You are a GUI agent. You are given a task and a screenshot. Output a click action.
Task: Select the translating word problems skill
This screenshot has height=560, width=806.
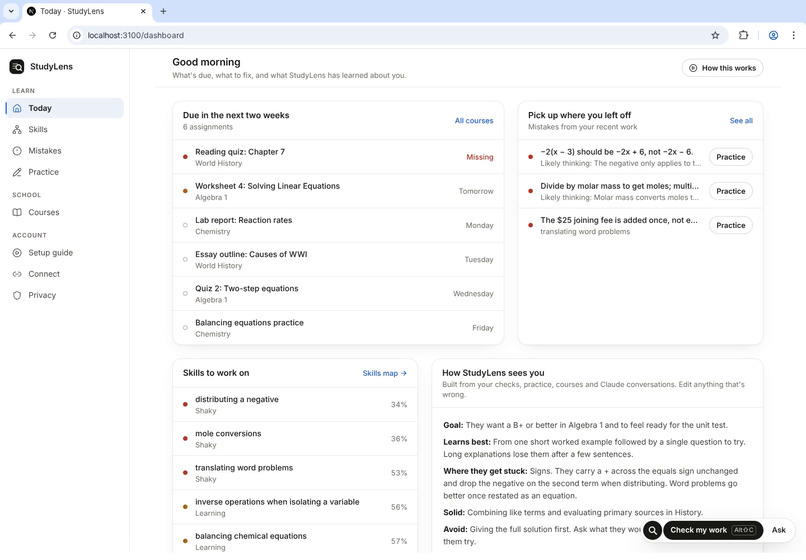[x=295, y=473]
